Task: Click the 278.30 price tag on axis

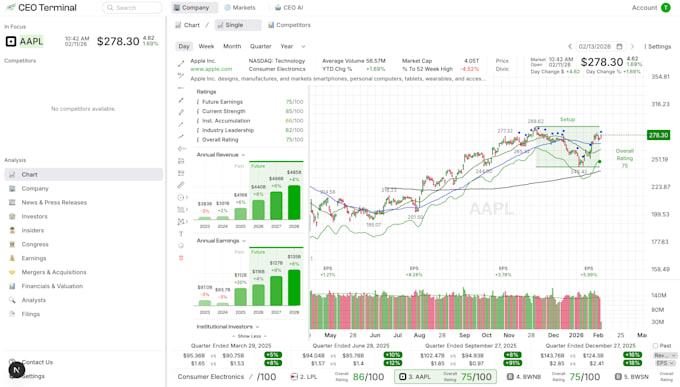Action: (658, 135)
